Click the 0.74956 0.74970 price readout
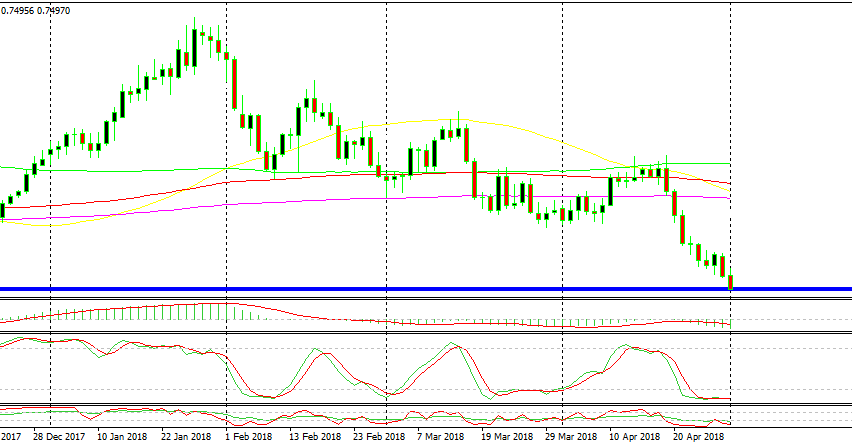852x448 pixels. (36, 10)
